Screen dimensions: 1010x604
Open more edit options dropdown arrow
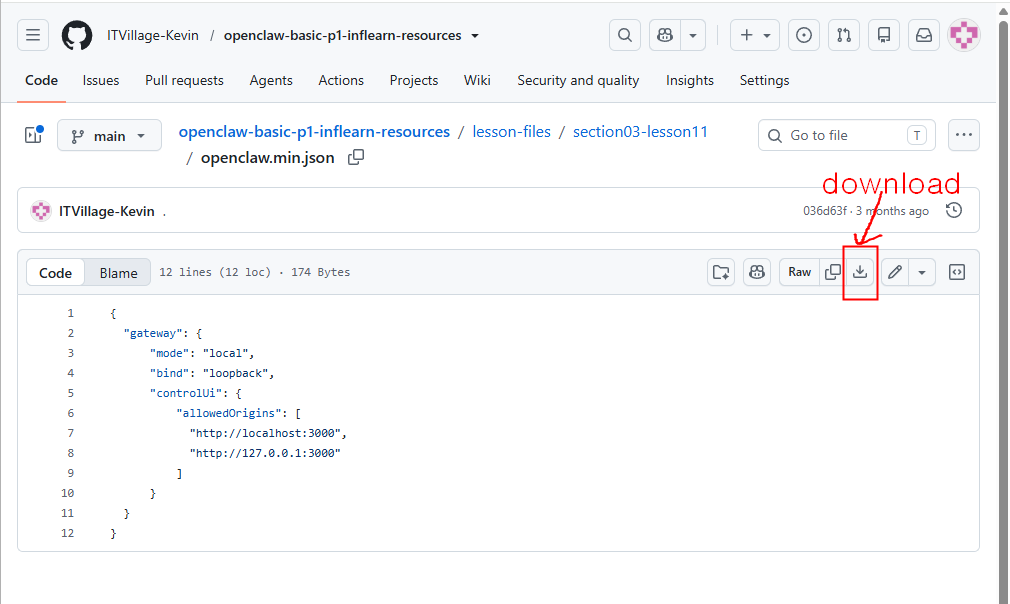tap(922, 272)
